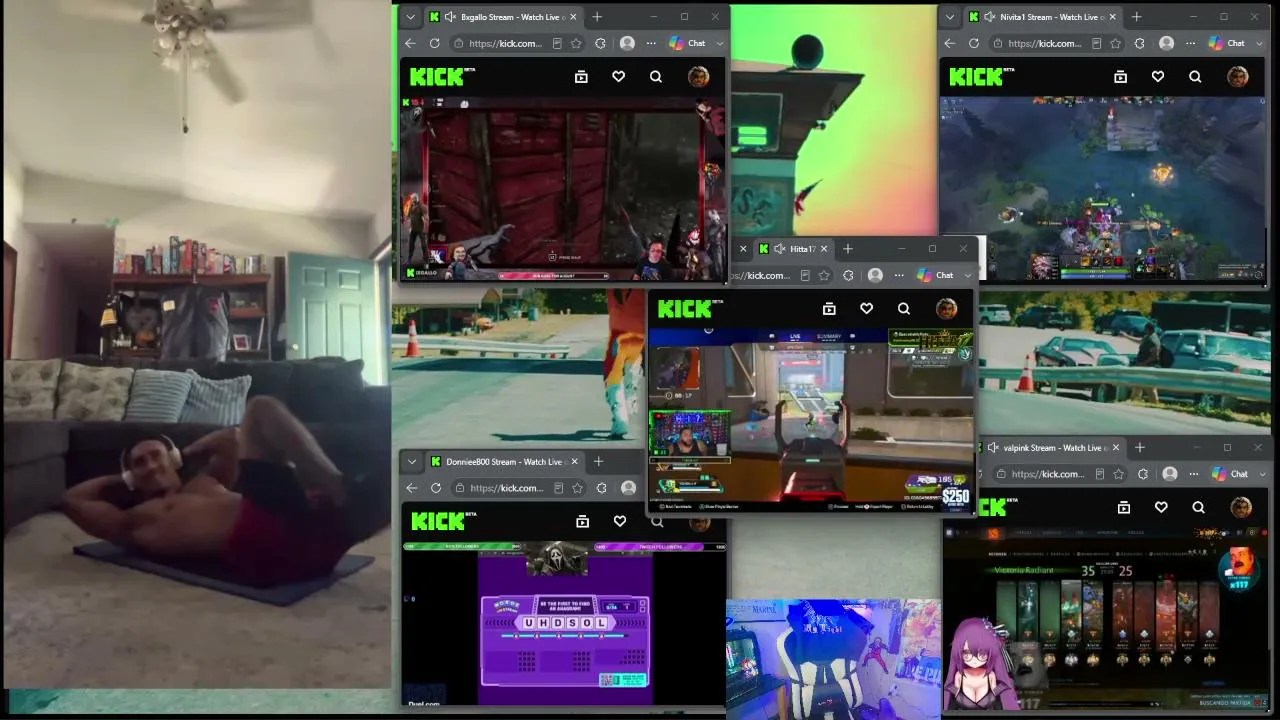1280x720 pixels.
Task: Open the user avatar in Bxgallo window
Action: pos(699,77)
